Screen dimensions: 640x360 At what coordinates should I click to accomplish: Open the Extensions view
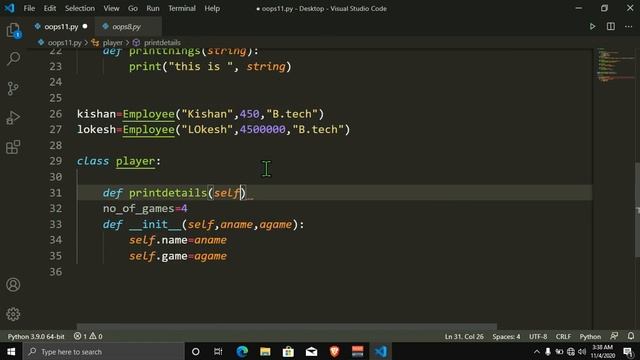[x=13, y=147]
